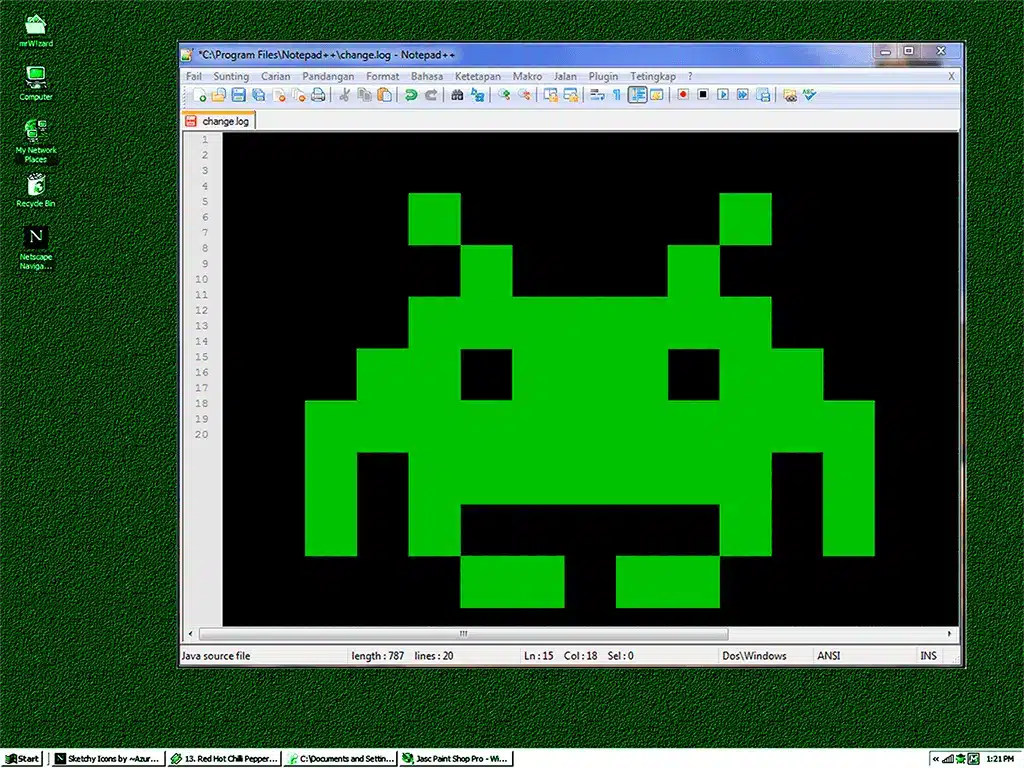Select the Recycle Bin desktop icon
Viewport: 1024px width, 768px height.
pyautogui.click(x=36, y=191)
